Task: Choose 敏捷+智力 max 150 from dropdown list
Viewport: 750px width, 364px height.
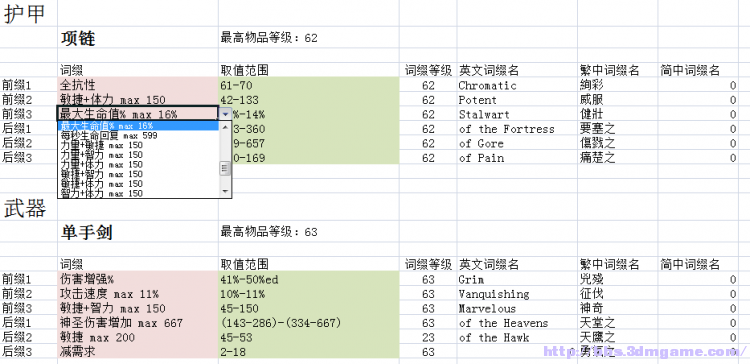Action: pyautogui.click(x=139, y=174)
